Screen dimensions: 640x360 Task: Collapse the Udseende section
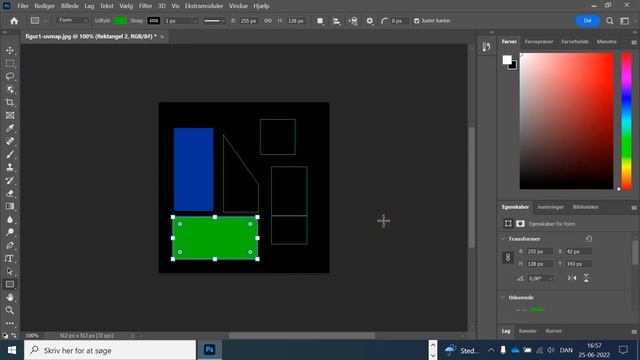tap(503, 298)
